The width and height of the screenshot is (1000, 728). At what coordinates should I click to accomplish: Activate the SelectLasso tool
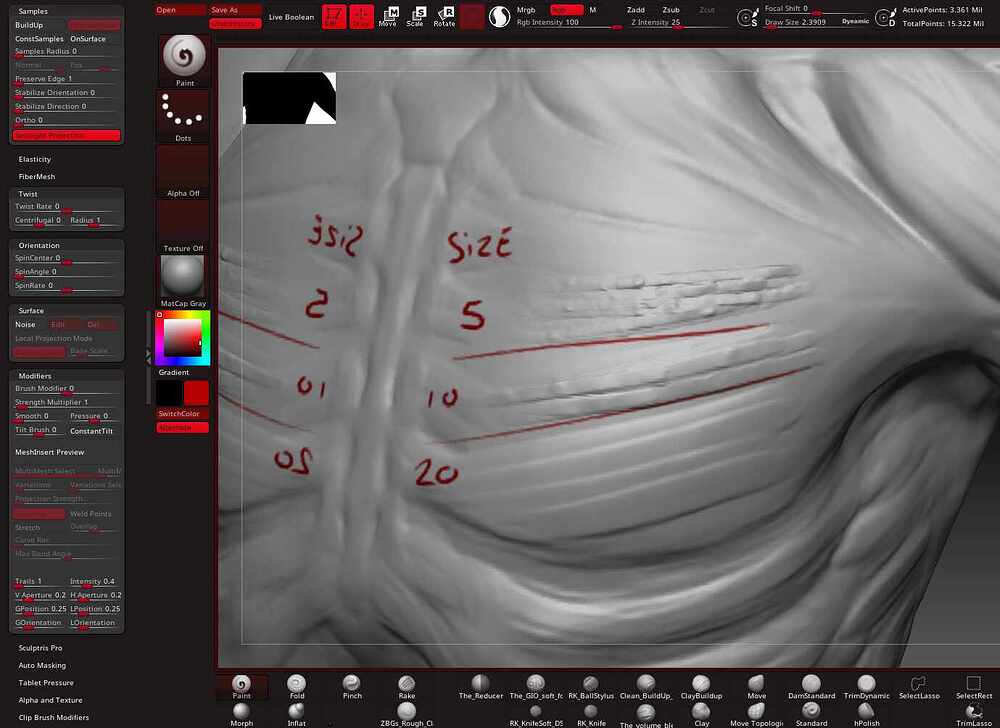point(919,687)
